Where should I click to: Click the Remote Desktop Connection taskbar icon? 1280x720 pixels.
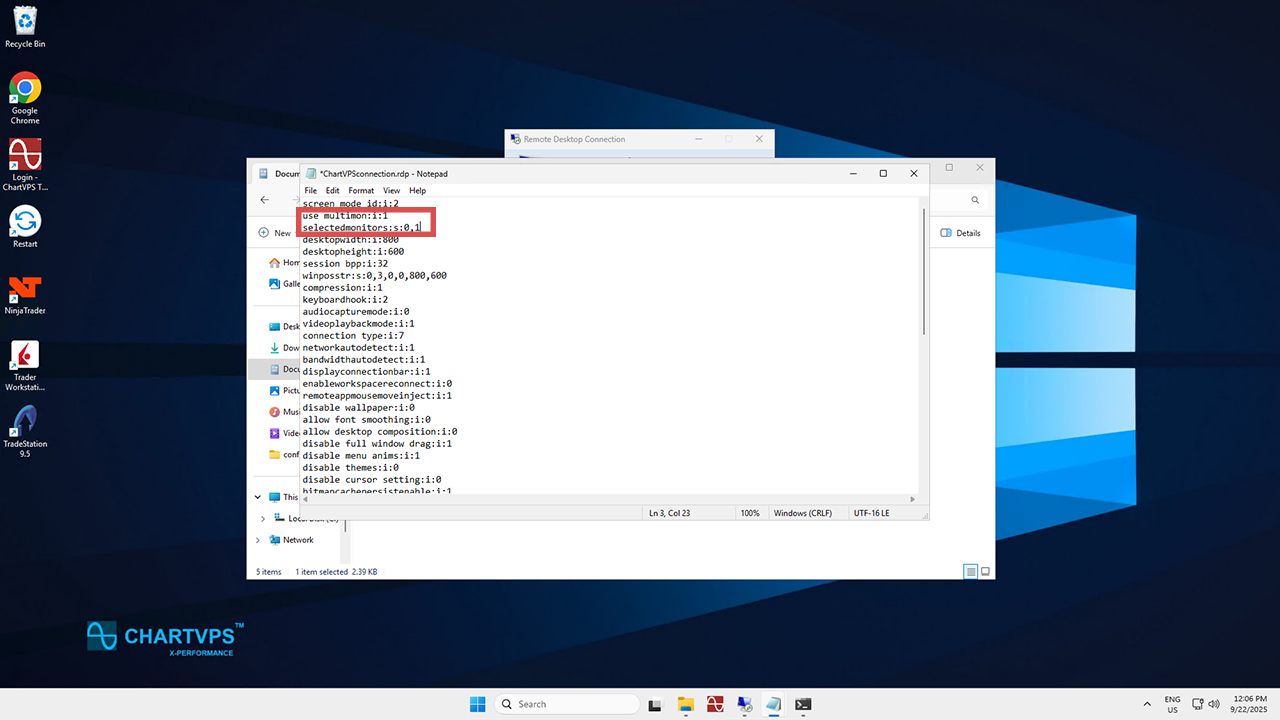(x=744, y=704)
